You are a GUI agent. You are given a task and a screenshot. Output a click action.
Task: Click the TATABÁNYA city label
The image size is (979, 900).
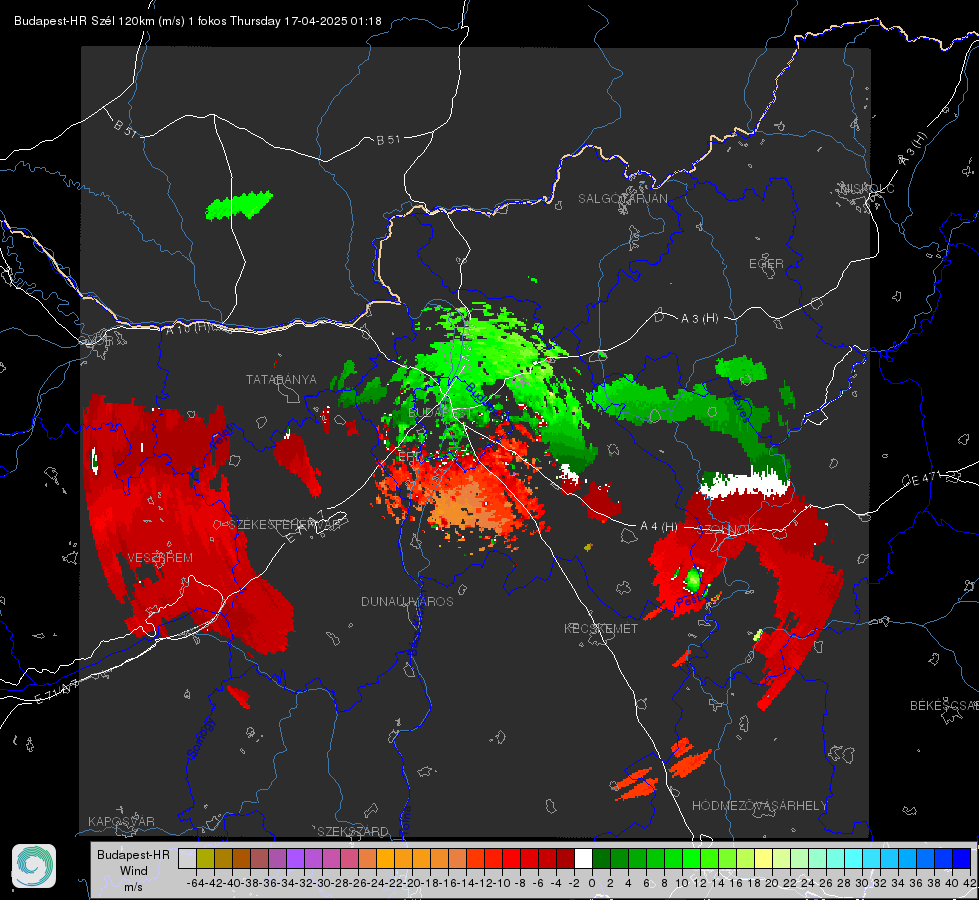[x=281, y=379]
